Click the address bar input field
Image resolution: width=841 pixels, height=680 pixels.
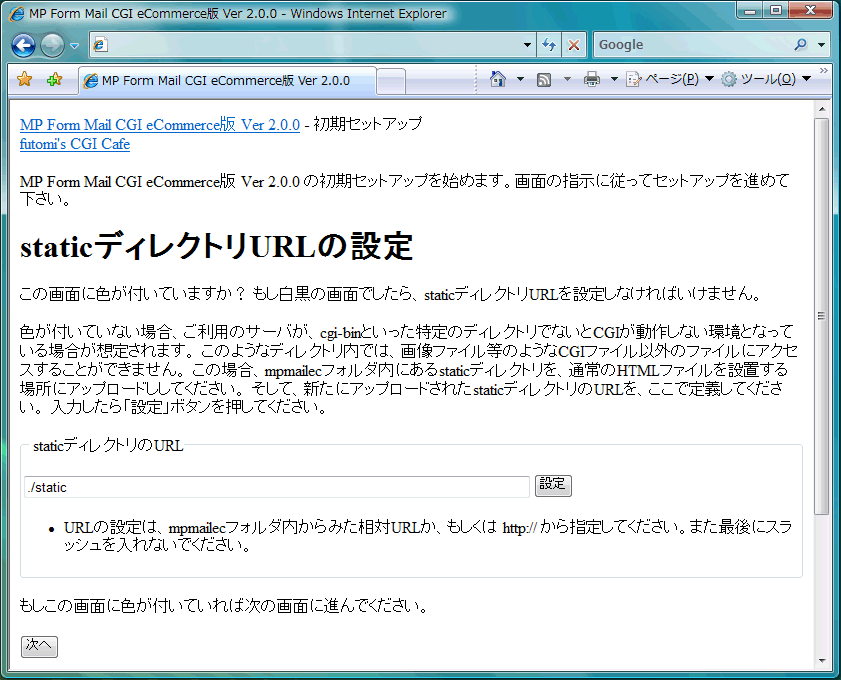(313, 45)
